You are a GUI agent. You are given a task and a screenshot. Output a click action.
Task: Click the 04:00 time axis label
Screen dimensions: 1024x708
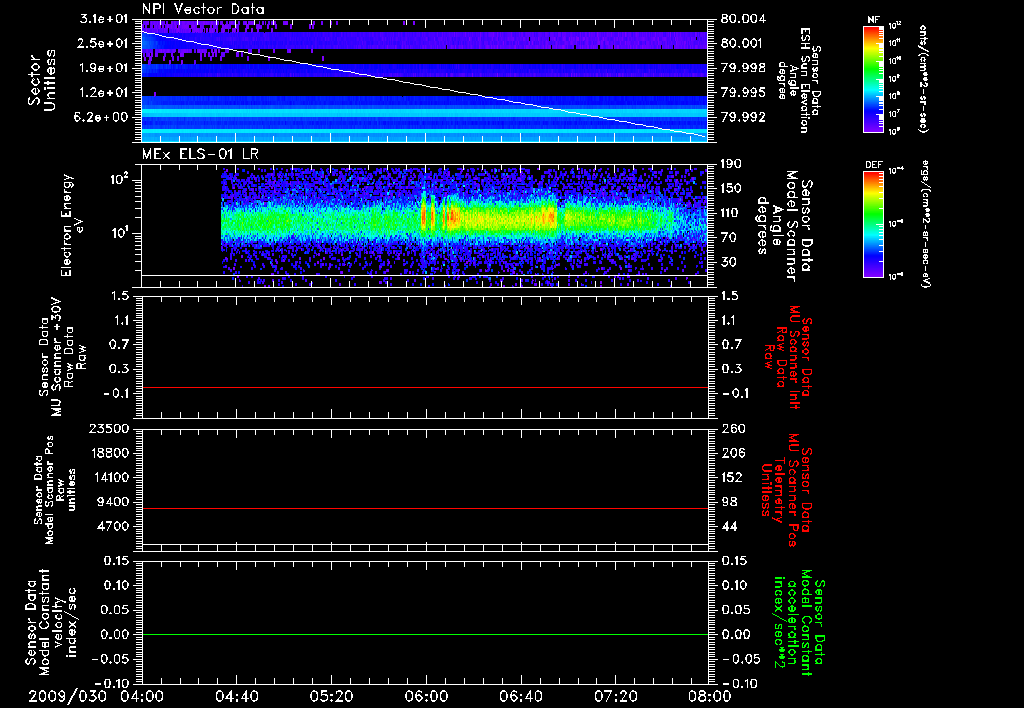point(142,696)
